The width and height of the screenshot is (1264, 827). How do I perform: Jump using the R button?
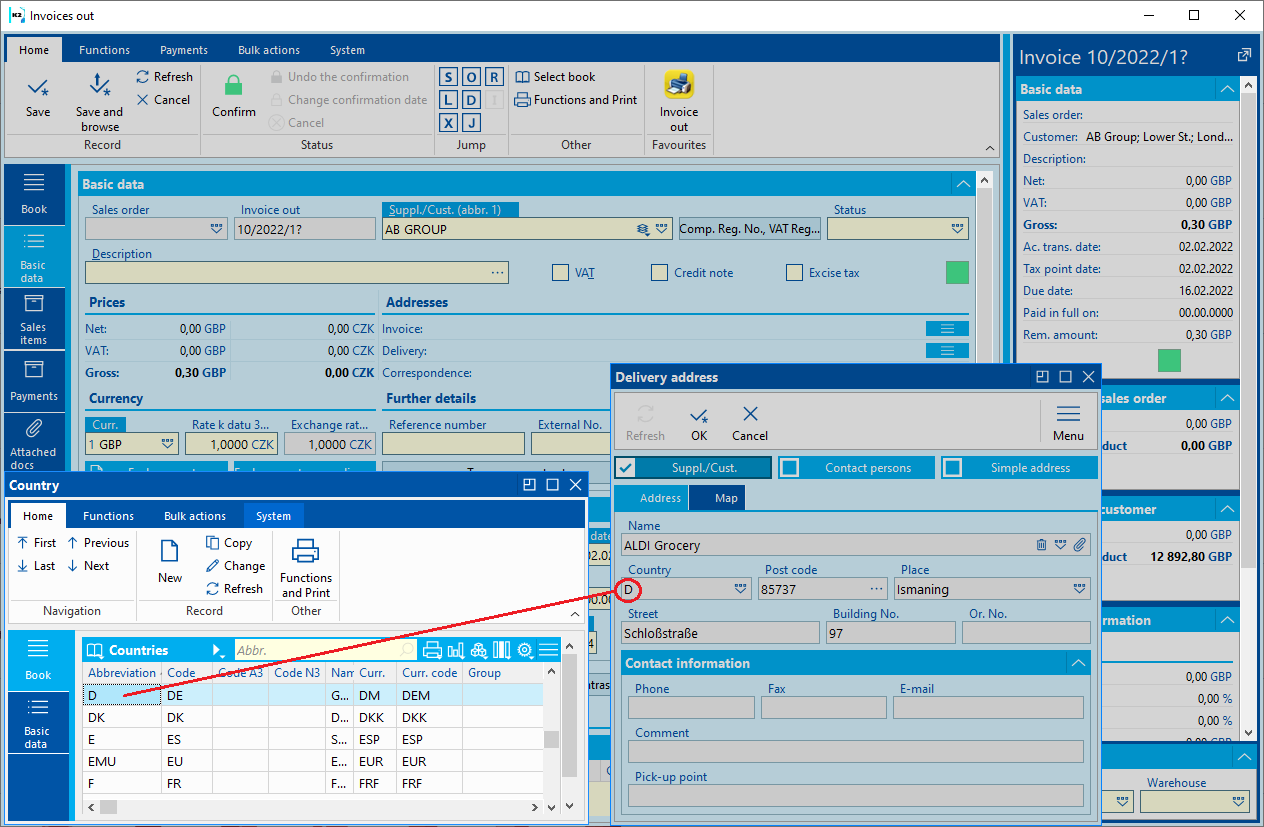click(494, 77)
